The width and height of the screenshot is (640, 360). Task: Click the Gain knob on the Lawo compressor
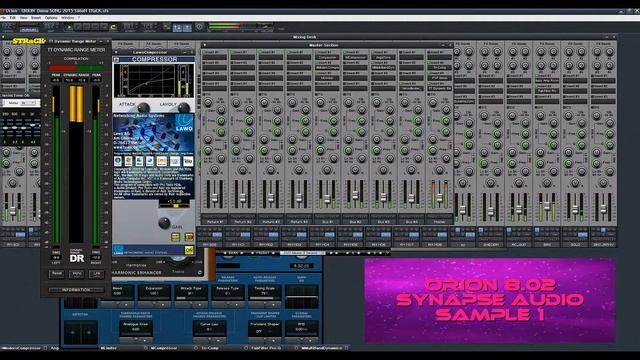click(164, 222)
